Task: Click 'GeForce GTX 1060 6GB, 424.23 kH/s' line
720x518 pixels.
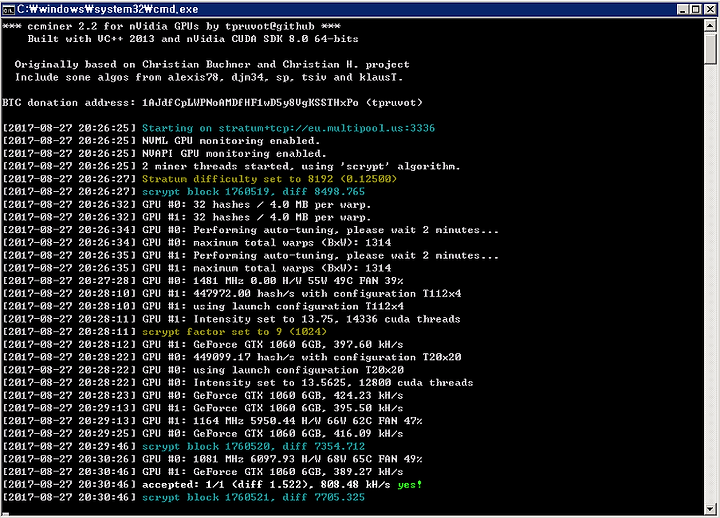Action: click(203, 396)
